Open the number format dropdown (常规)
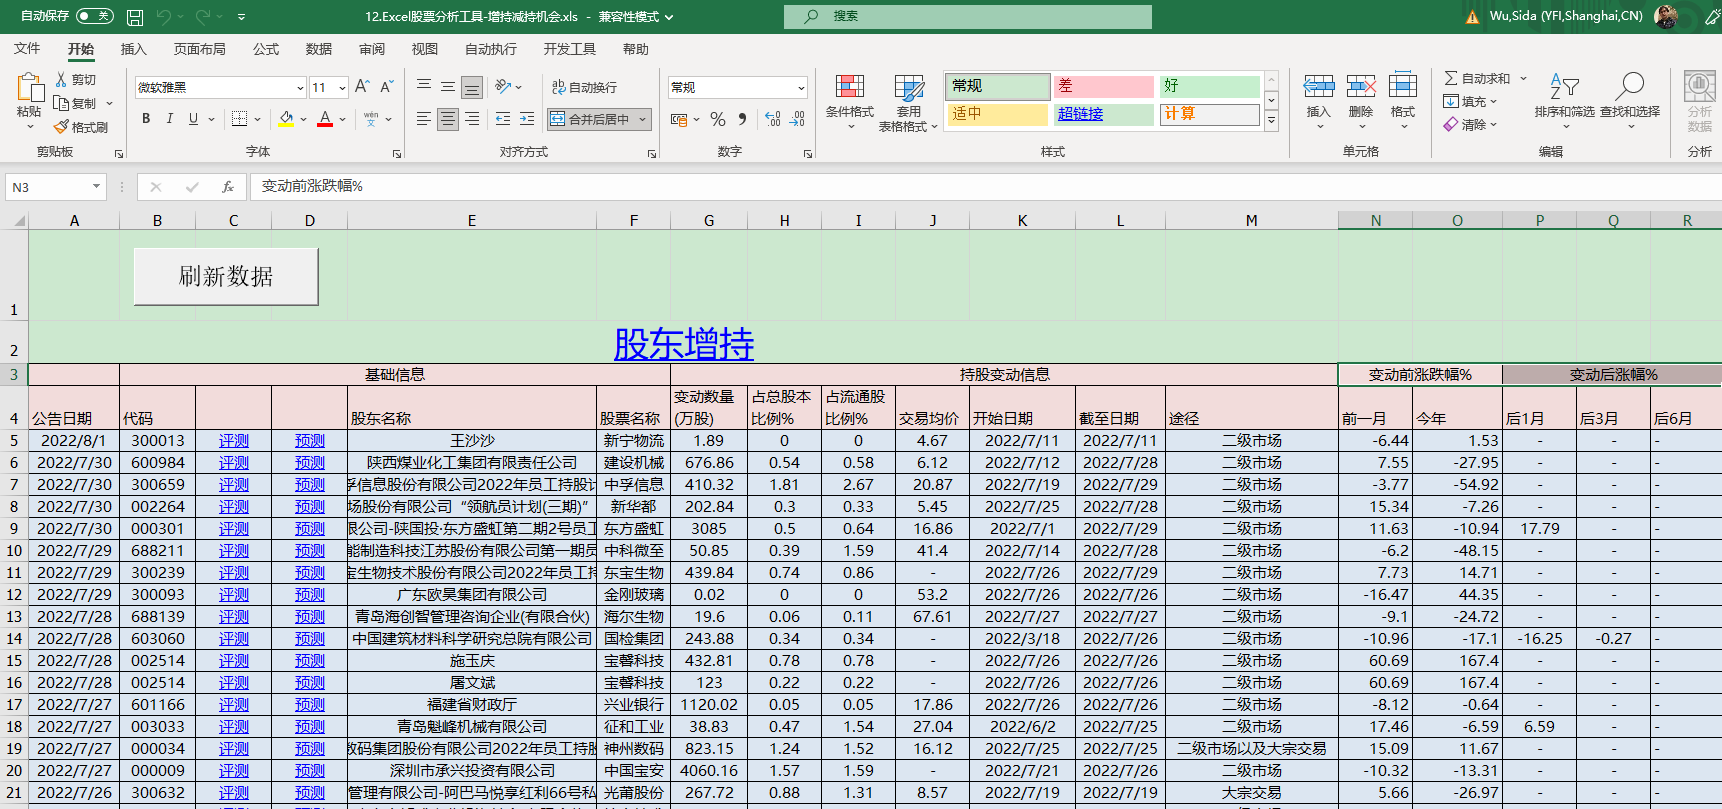The image size is (1722, 809). [x=801, y=88]
